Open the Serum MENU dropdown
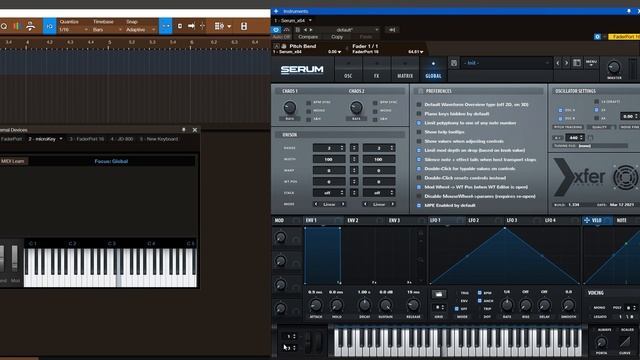This screenshot has width=640, height=360. click(x=591, y=63)
